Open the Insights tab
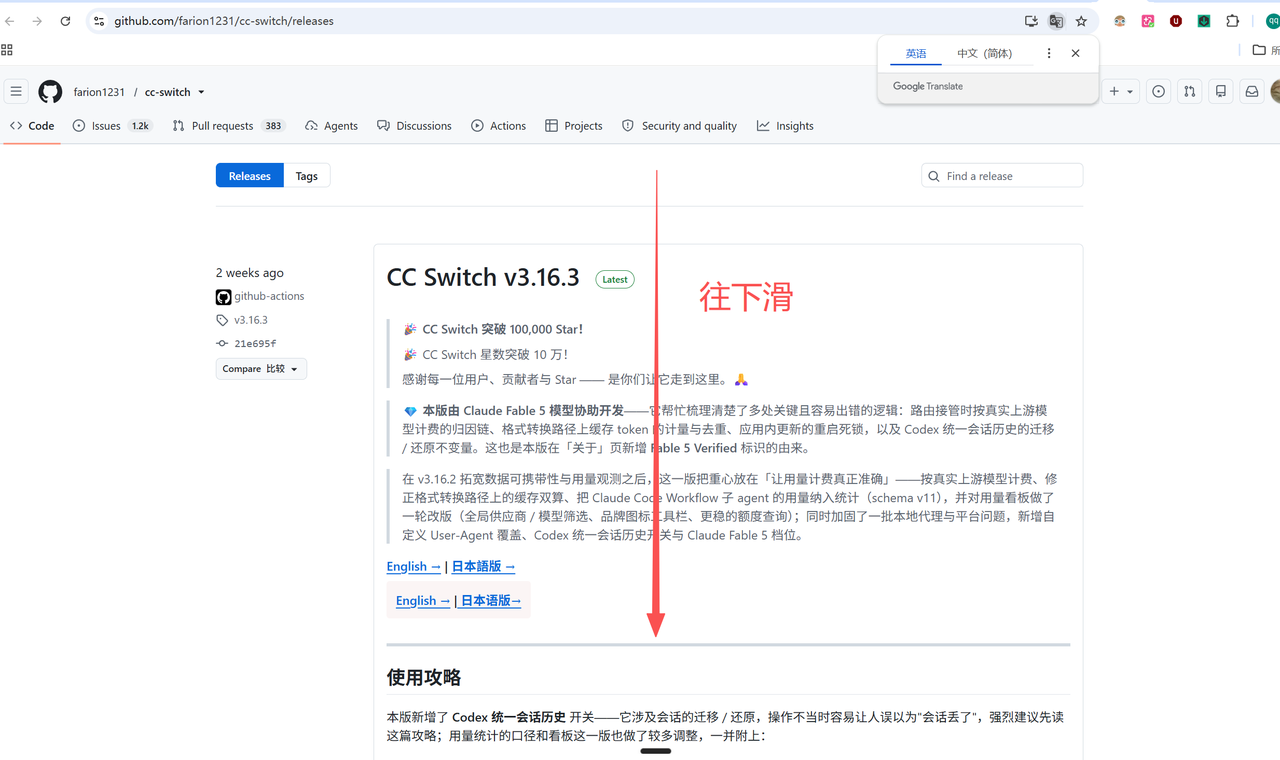Viewport: 1280px width, 760px height. (x=785, y=126)
